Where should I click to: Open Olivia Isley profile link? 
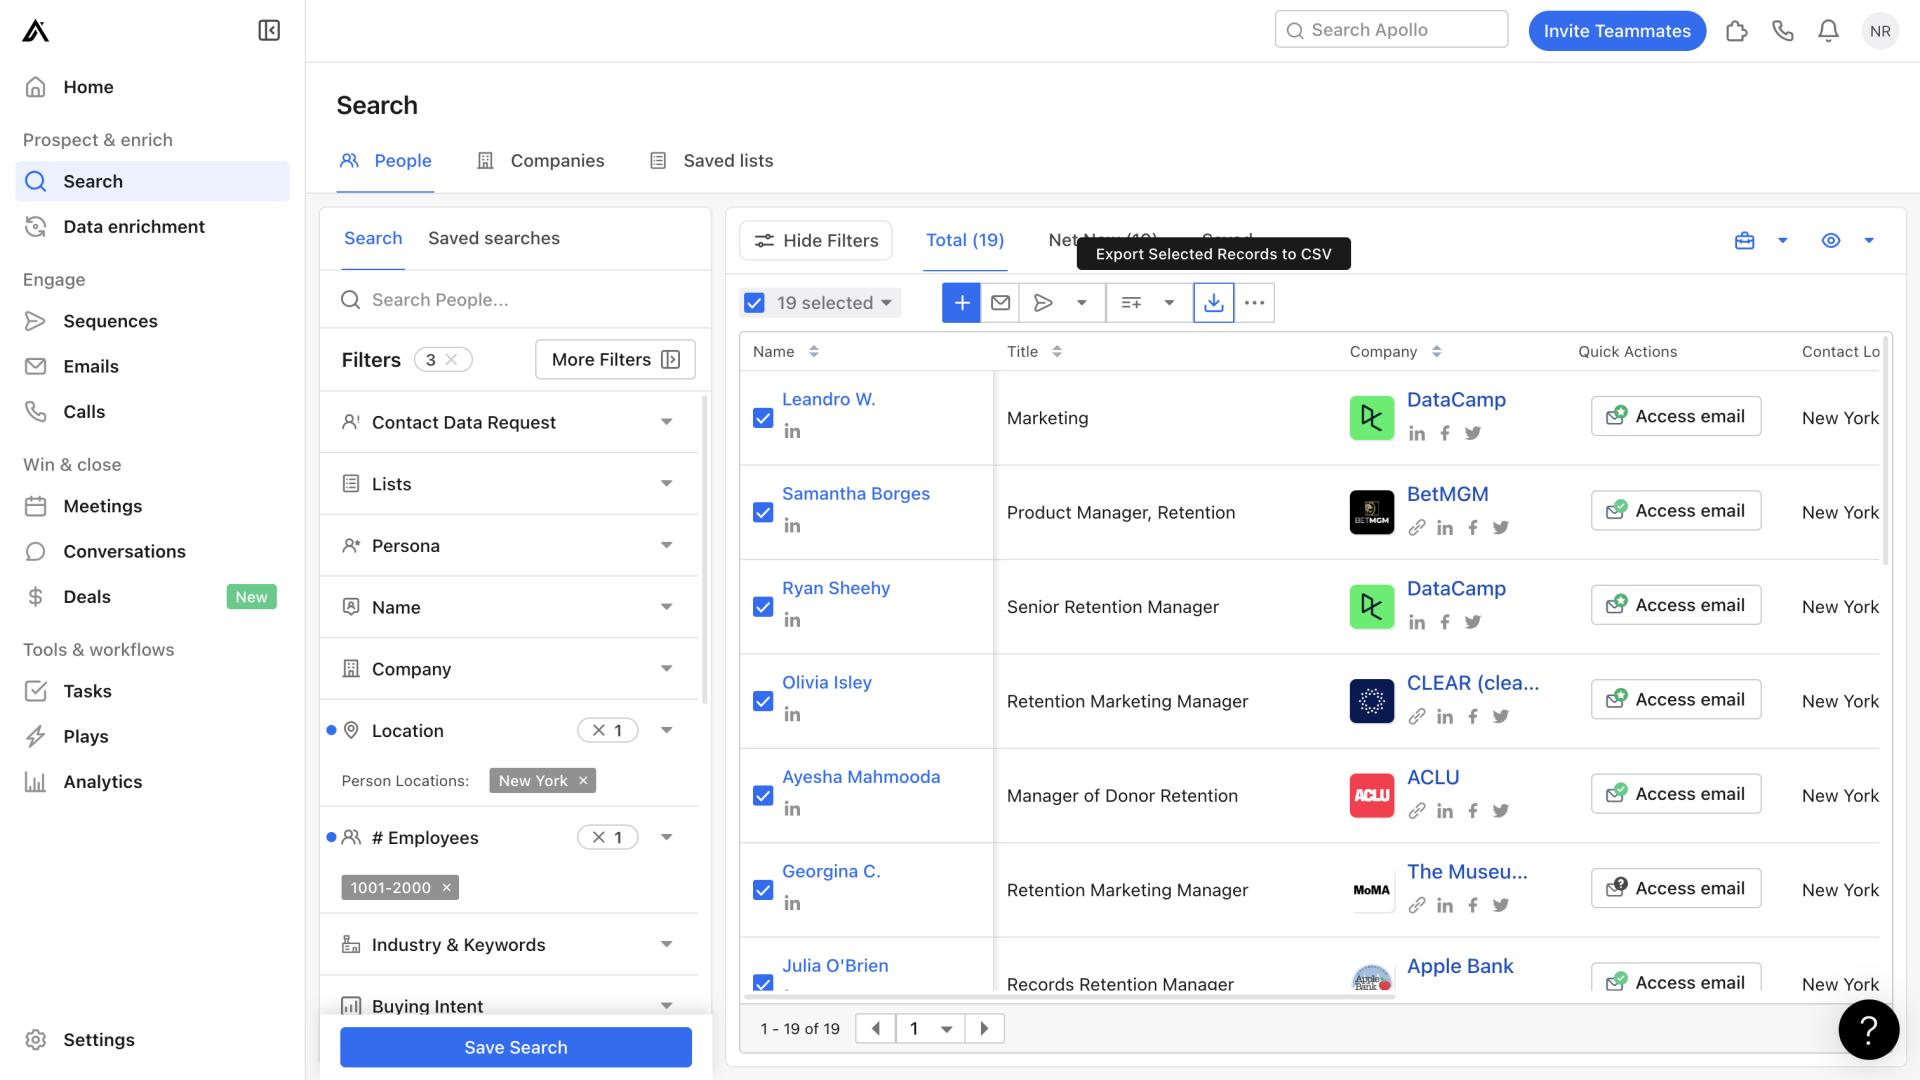coord(827,683)
